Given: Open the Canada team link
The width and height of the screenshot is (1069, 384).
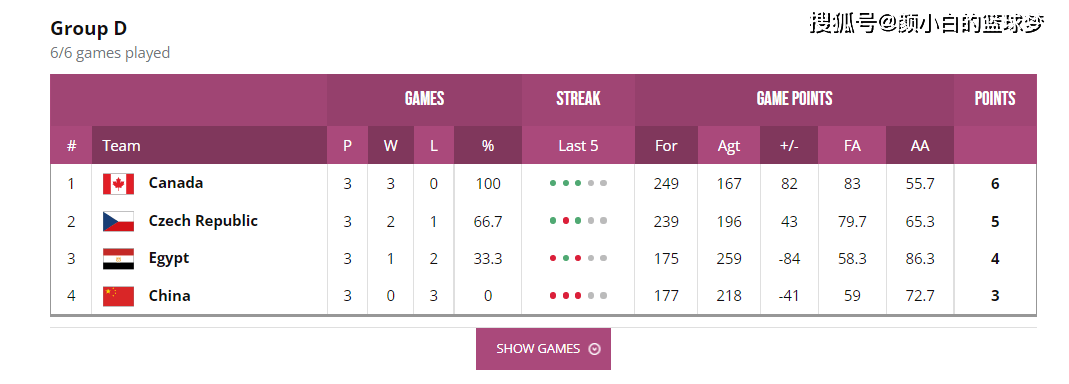Looking at the screenshot, I should (x=176, y=183).
